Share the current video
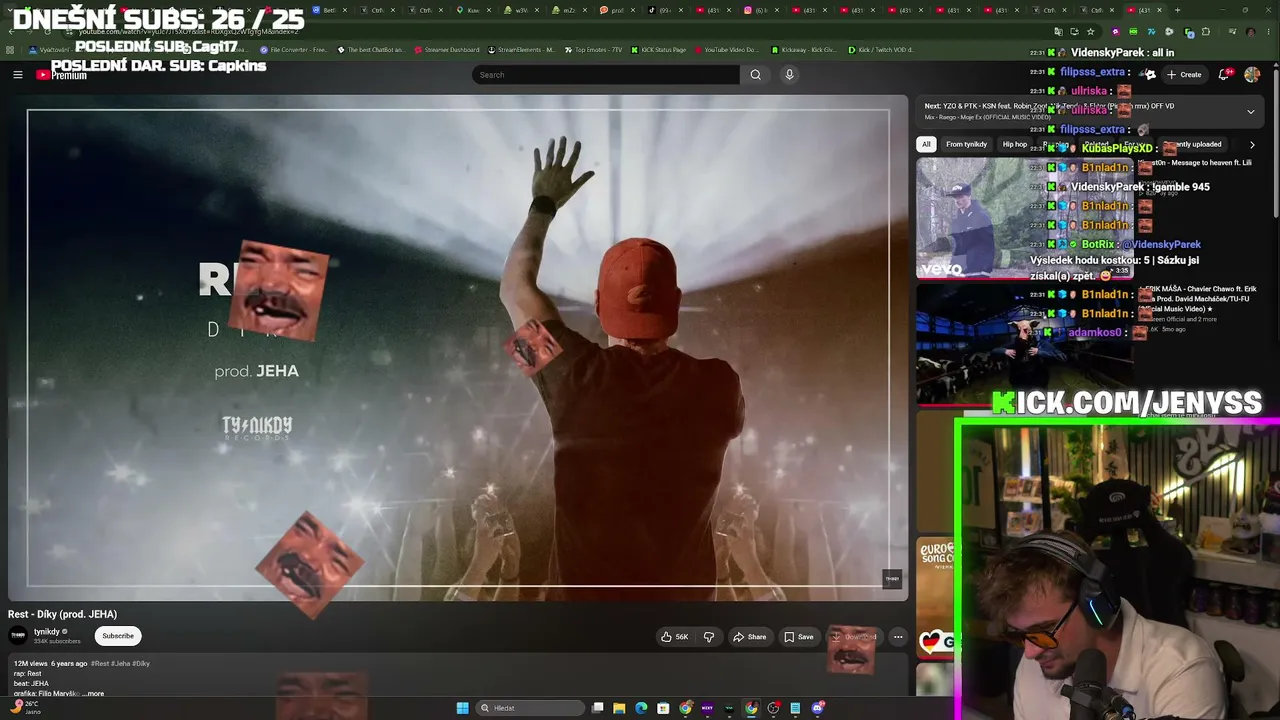This screenshot has width=1280, height=720. point(749,637)
